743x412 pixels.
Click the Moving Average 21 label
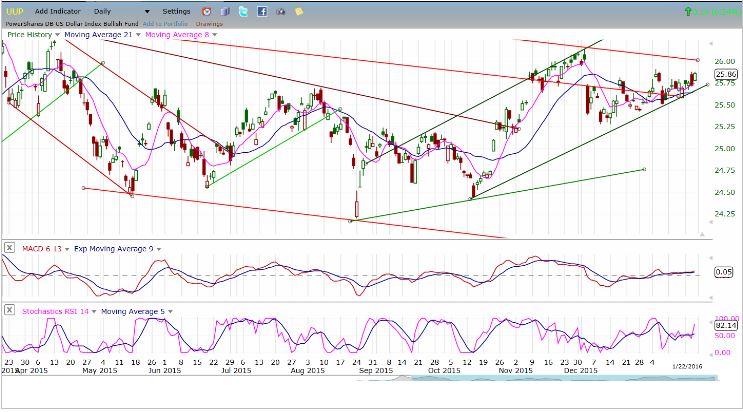coord(98,35)
